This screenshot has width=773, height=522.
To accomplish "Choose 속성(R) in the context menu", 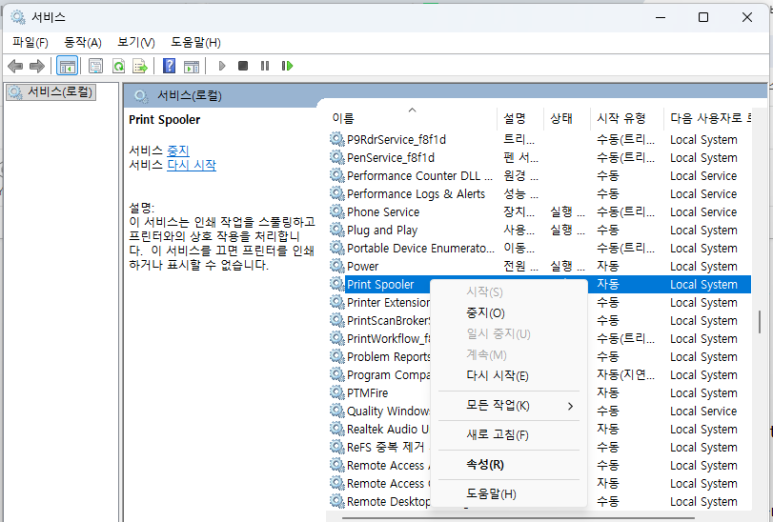I will pos(485,464).
